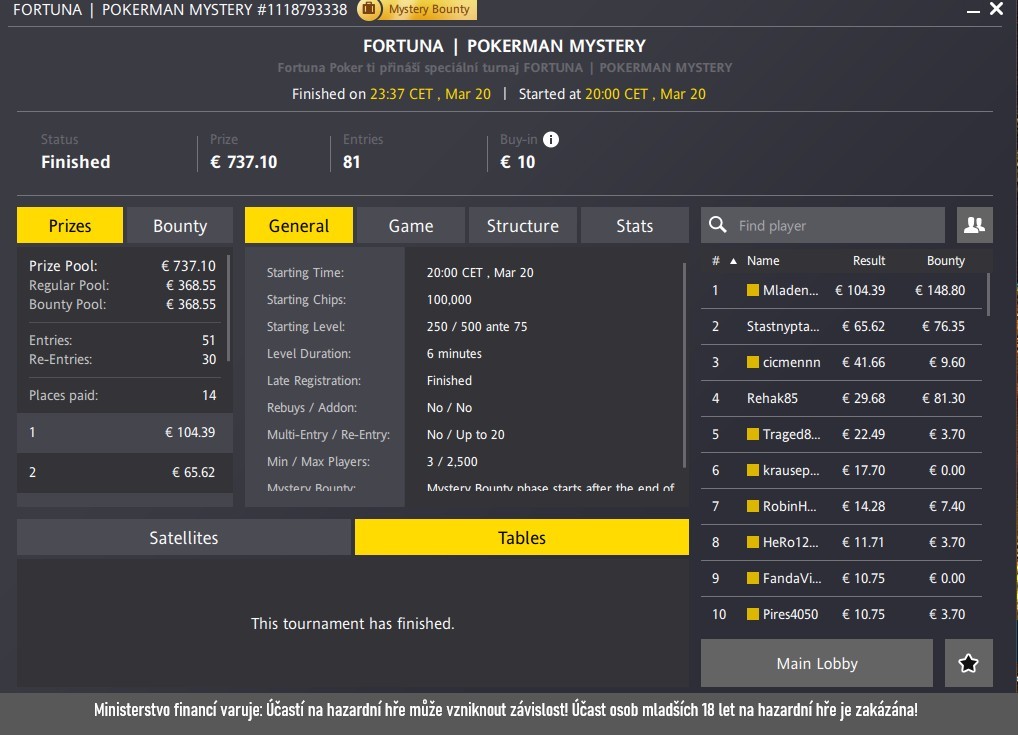The image size is (1018, 735).
Task: Click the yellow flag beside cicmennn
Action: tap(752, 362)
